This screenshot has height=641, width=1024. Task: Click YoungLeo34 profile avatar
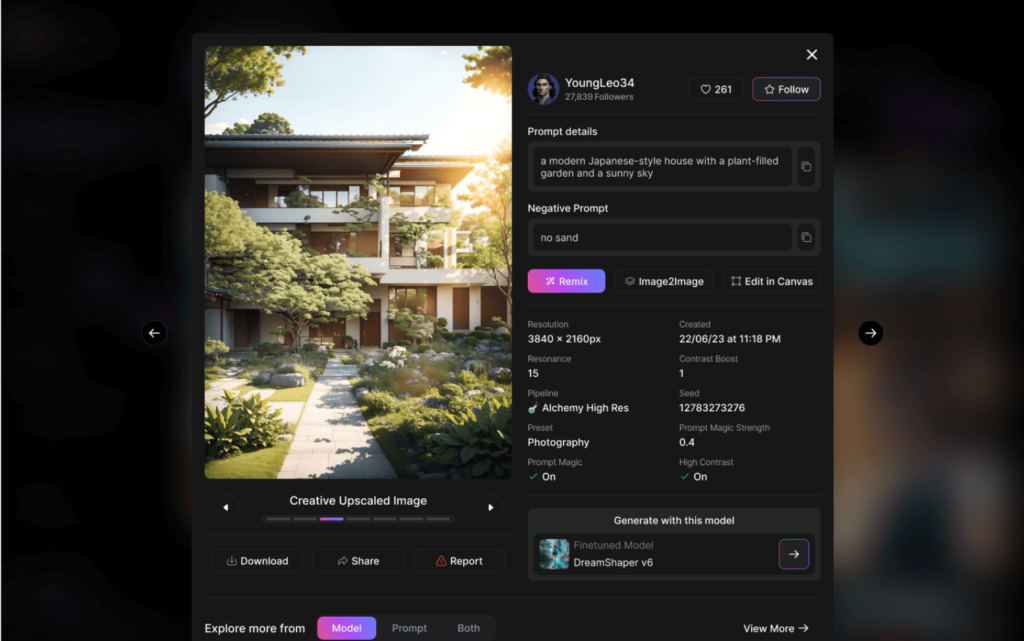tap(543, 89)
